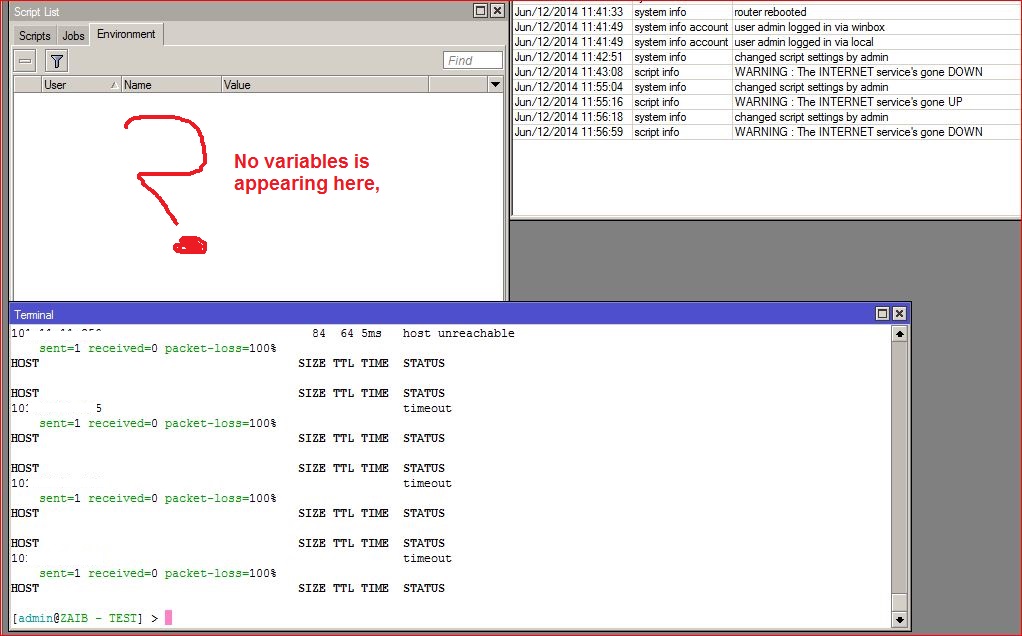The image size is (1022, 636).
Task: Click the Find input field
Action: tap(473, 61)
